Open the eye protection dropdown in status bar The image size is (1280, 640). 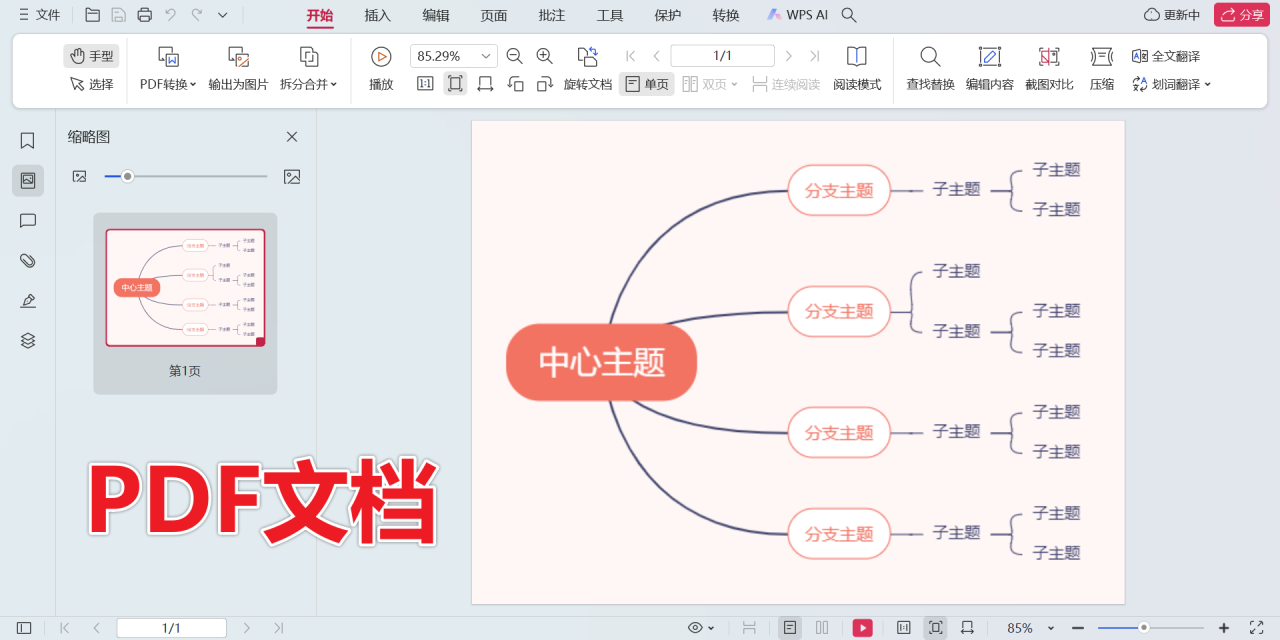pos(701,628)
